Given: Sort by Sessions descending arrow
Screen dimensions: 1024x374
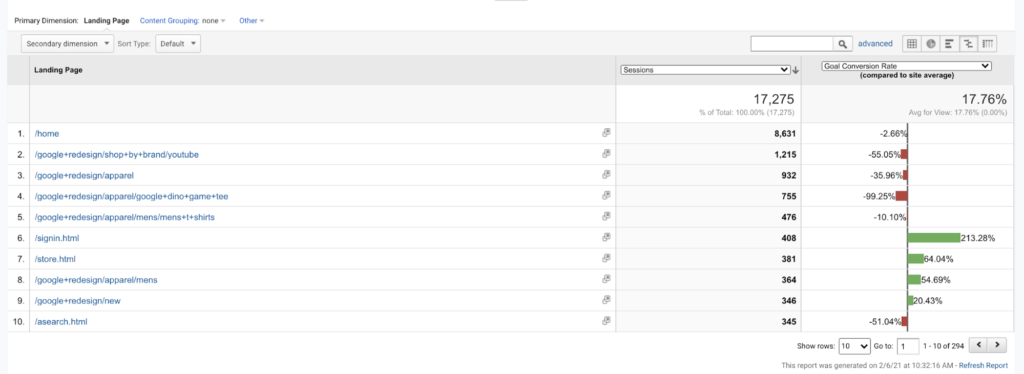Looking at the screenshot, I should click(796, 70).
